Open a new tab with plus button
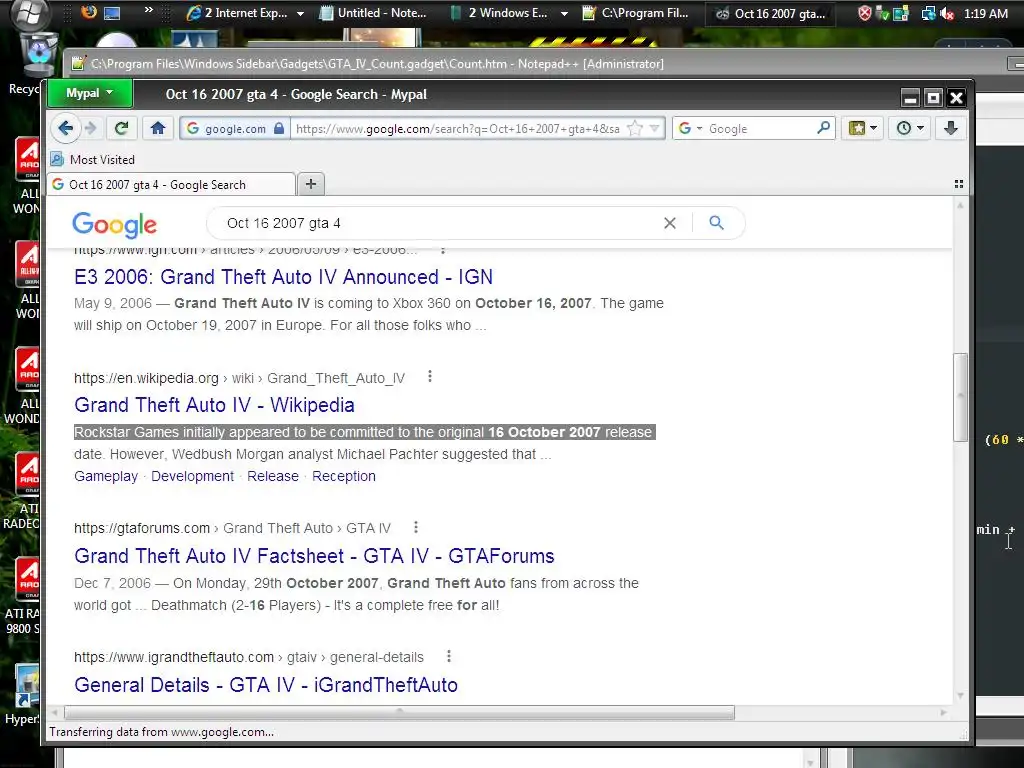 point(311,184)
